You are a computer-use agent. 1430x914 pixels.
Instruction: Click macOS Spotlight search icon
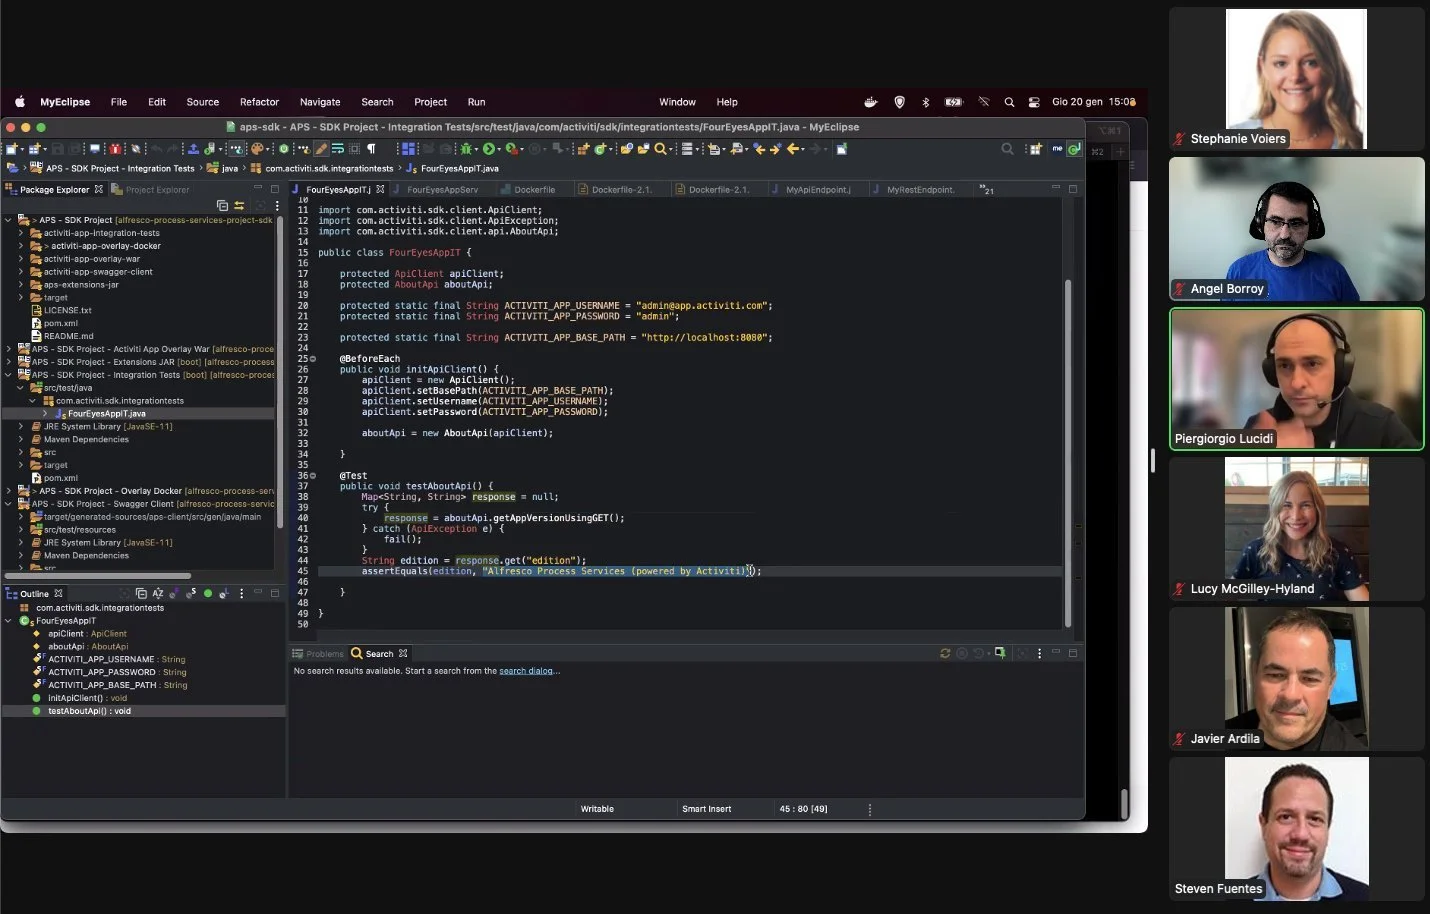1009,102
